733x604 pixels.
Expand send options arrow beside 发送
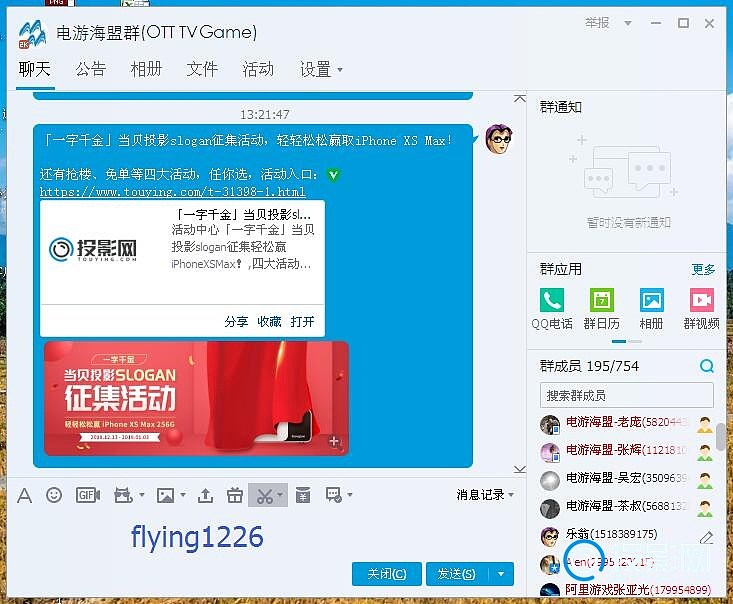tap(501, 574)
